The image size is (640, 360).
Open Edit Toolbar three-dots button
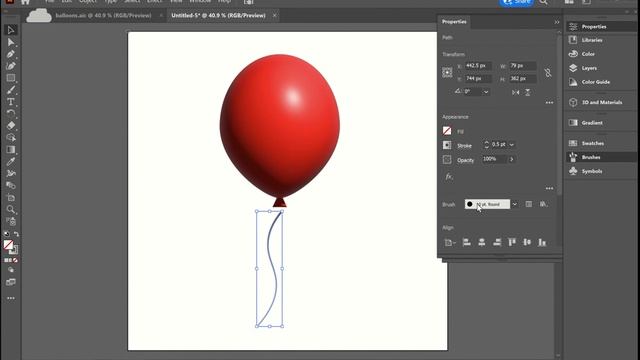point(11,298)
